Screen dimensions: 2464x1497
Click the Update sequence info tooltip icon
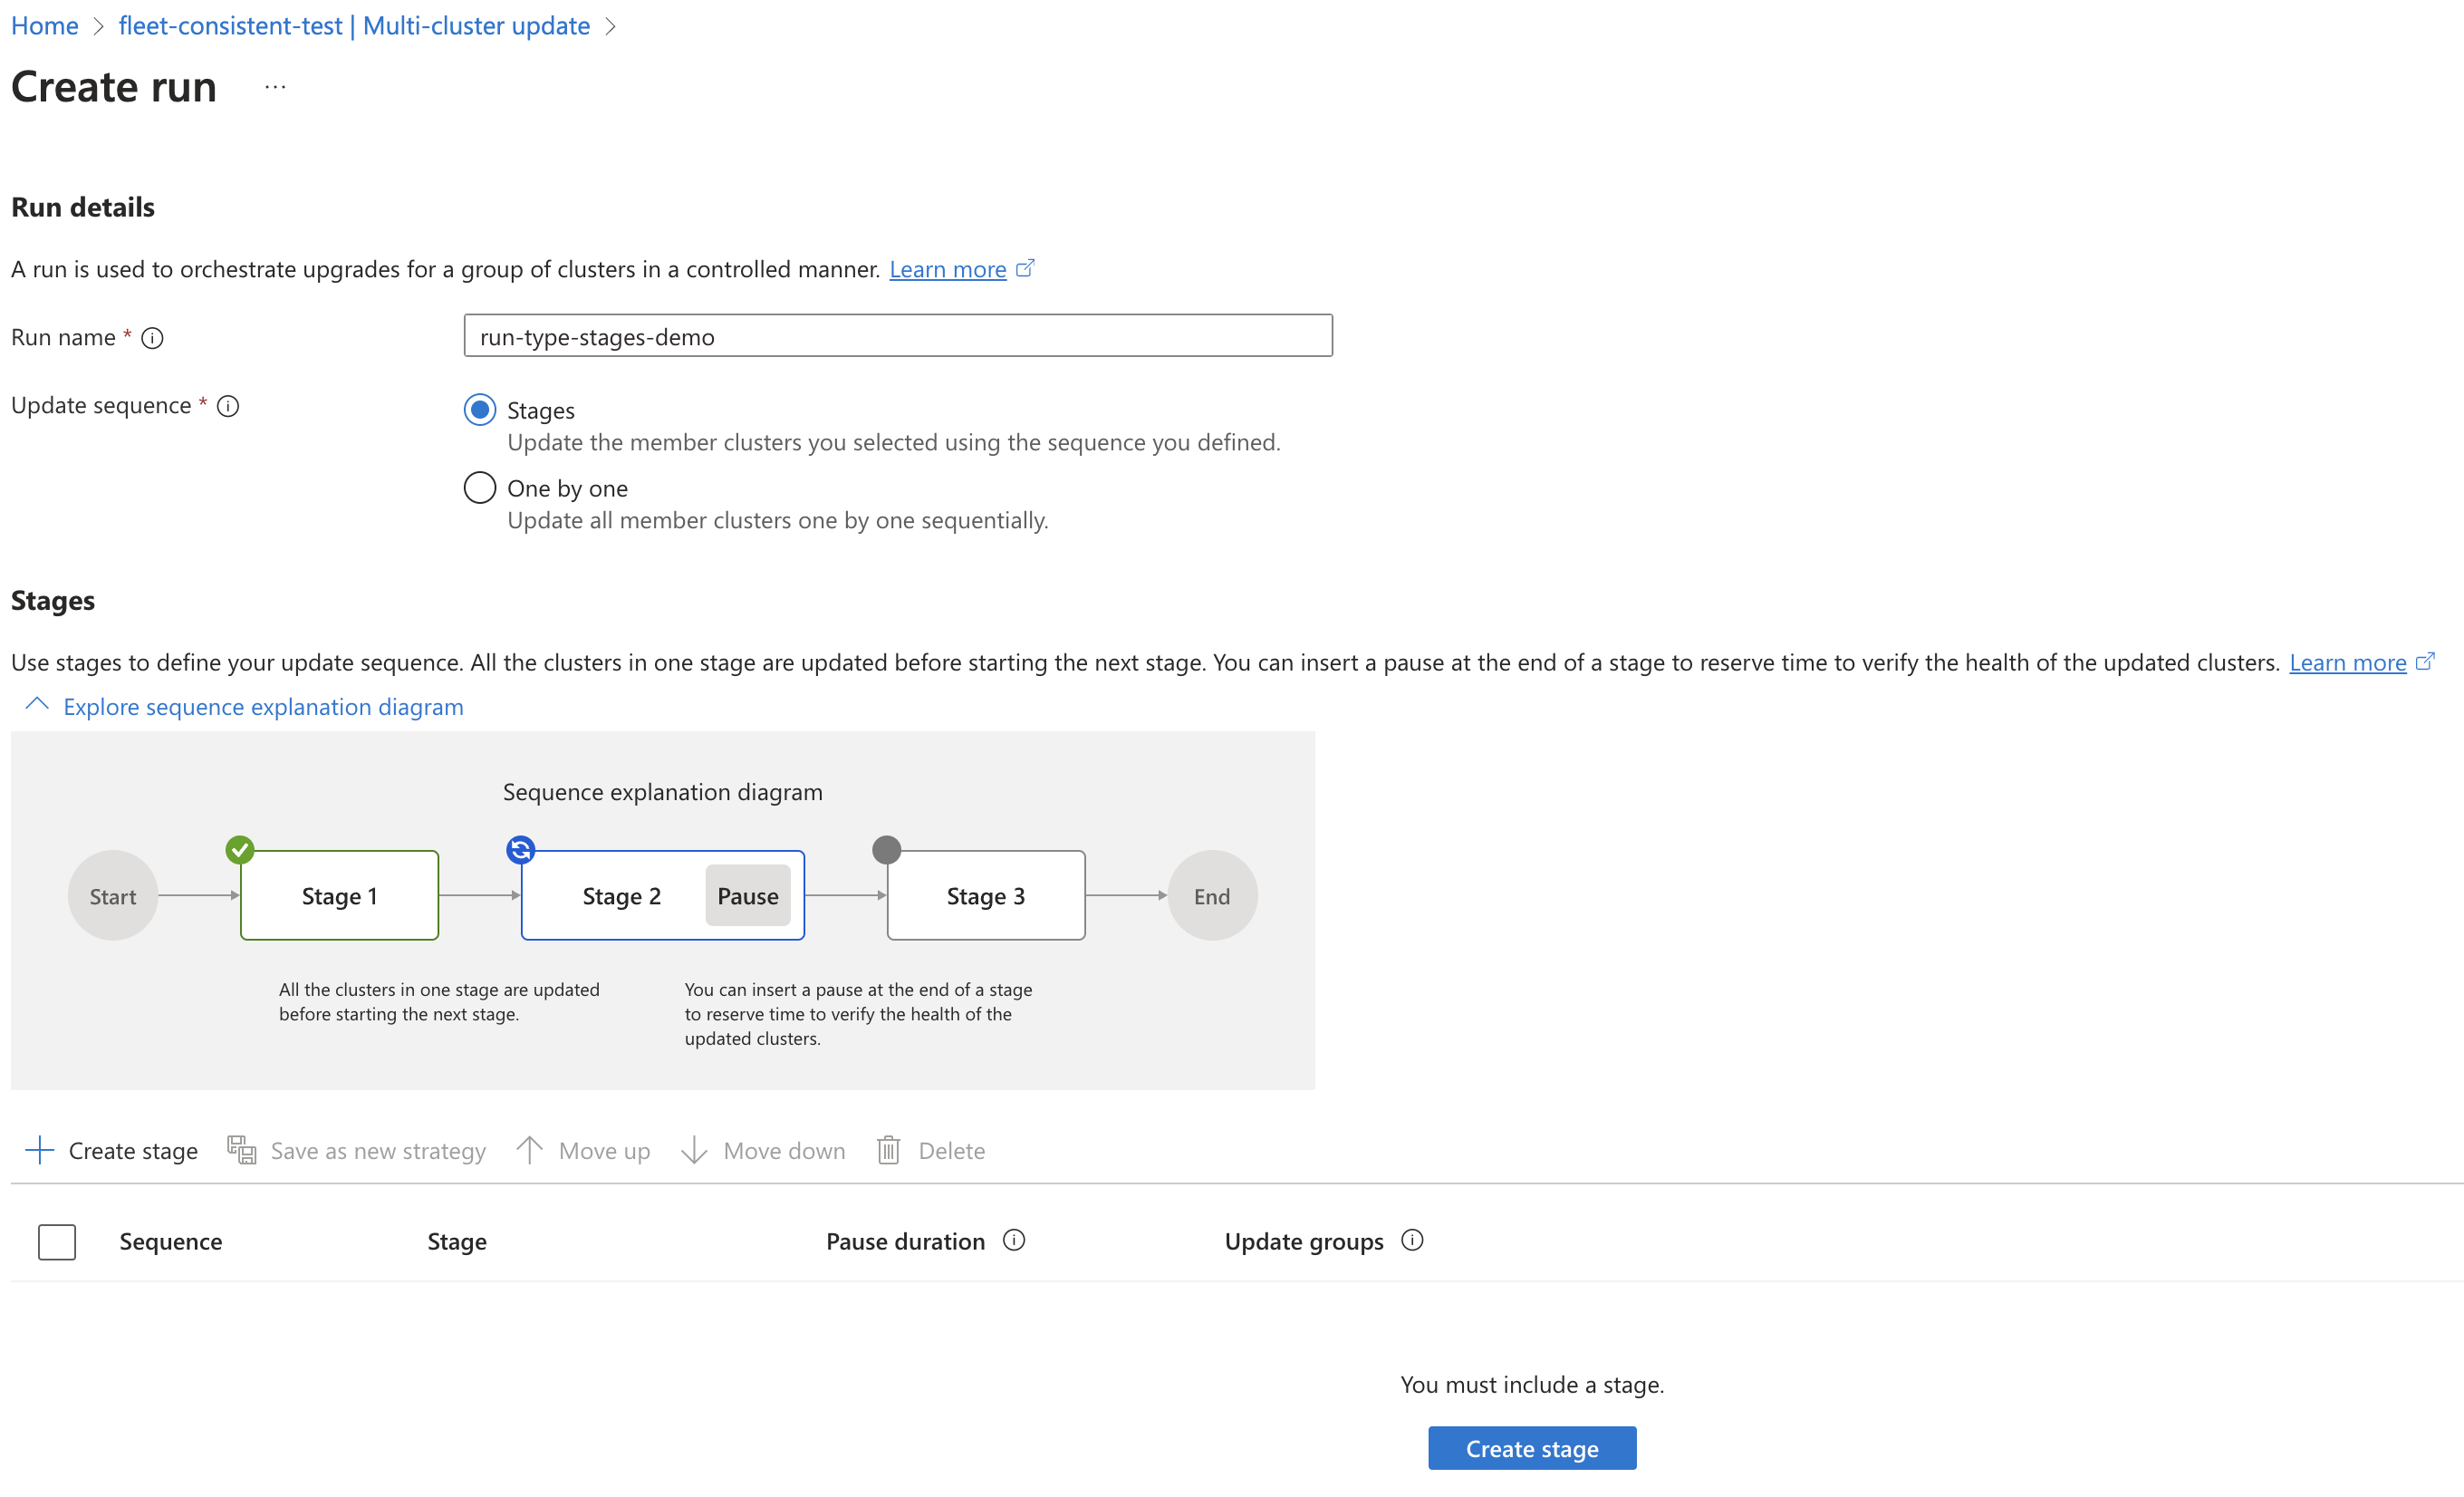point(231,407)
